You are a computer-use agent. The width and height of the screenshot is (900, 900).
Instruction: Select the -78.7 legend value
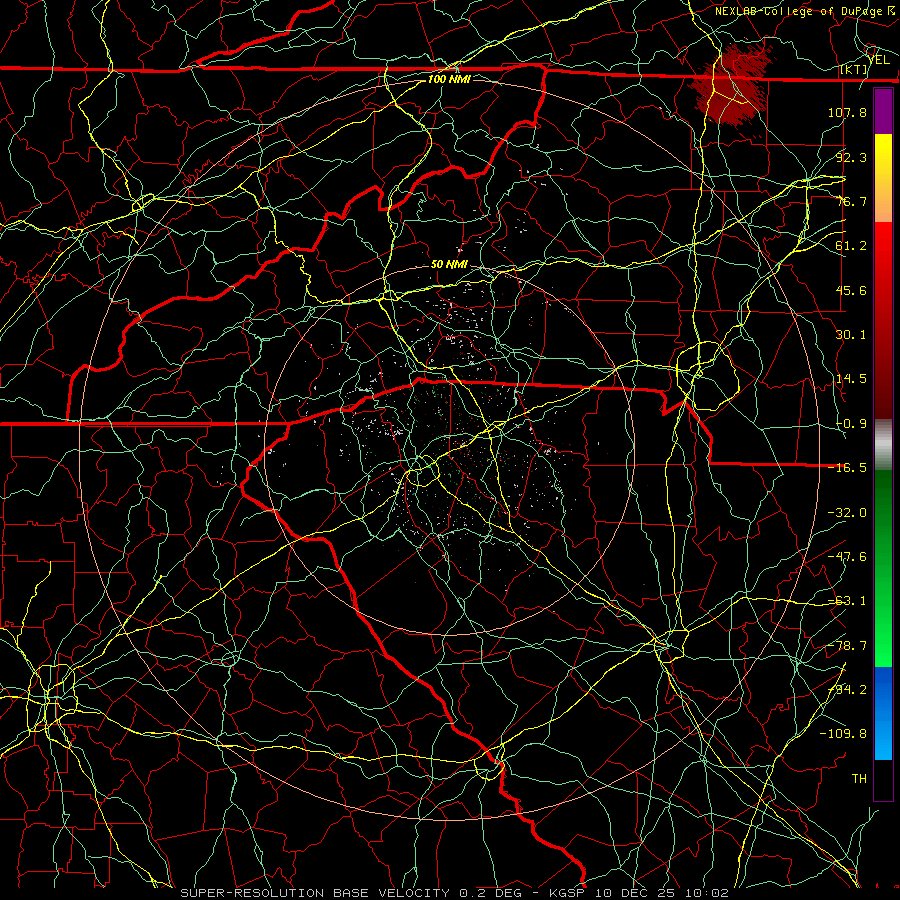point(847,646)
